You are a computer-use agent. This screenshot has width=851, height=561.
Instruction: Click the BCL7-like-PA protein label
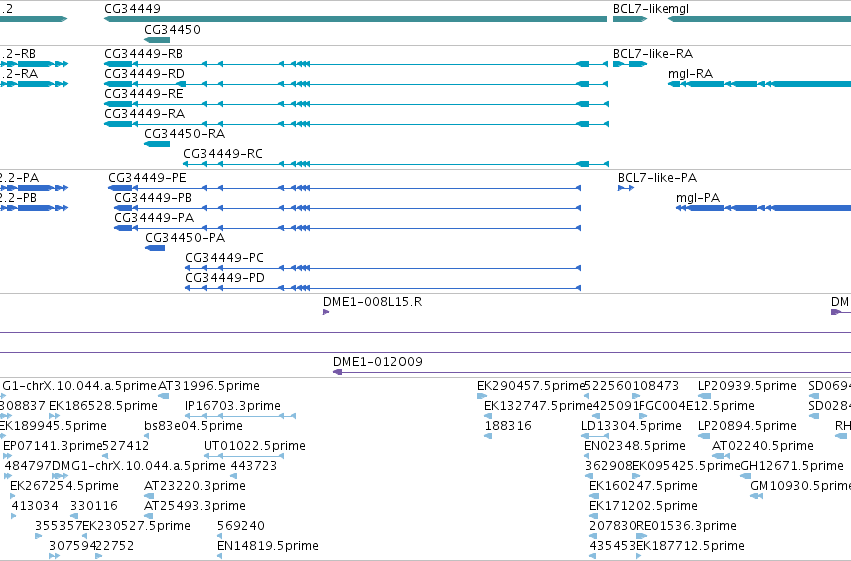tap(657, 178)
